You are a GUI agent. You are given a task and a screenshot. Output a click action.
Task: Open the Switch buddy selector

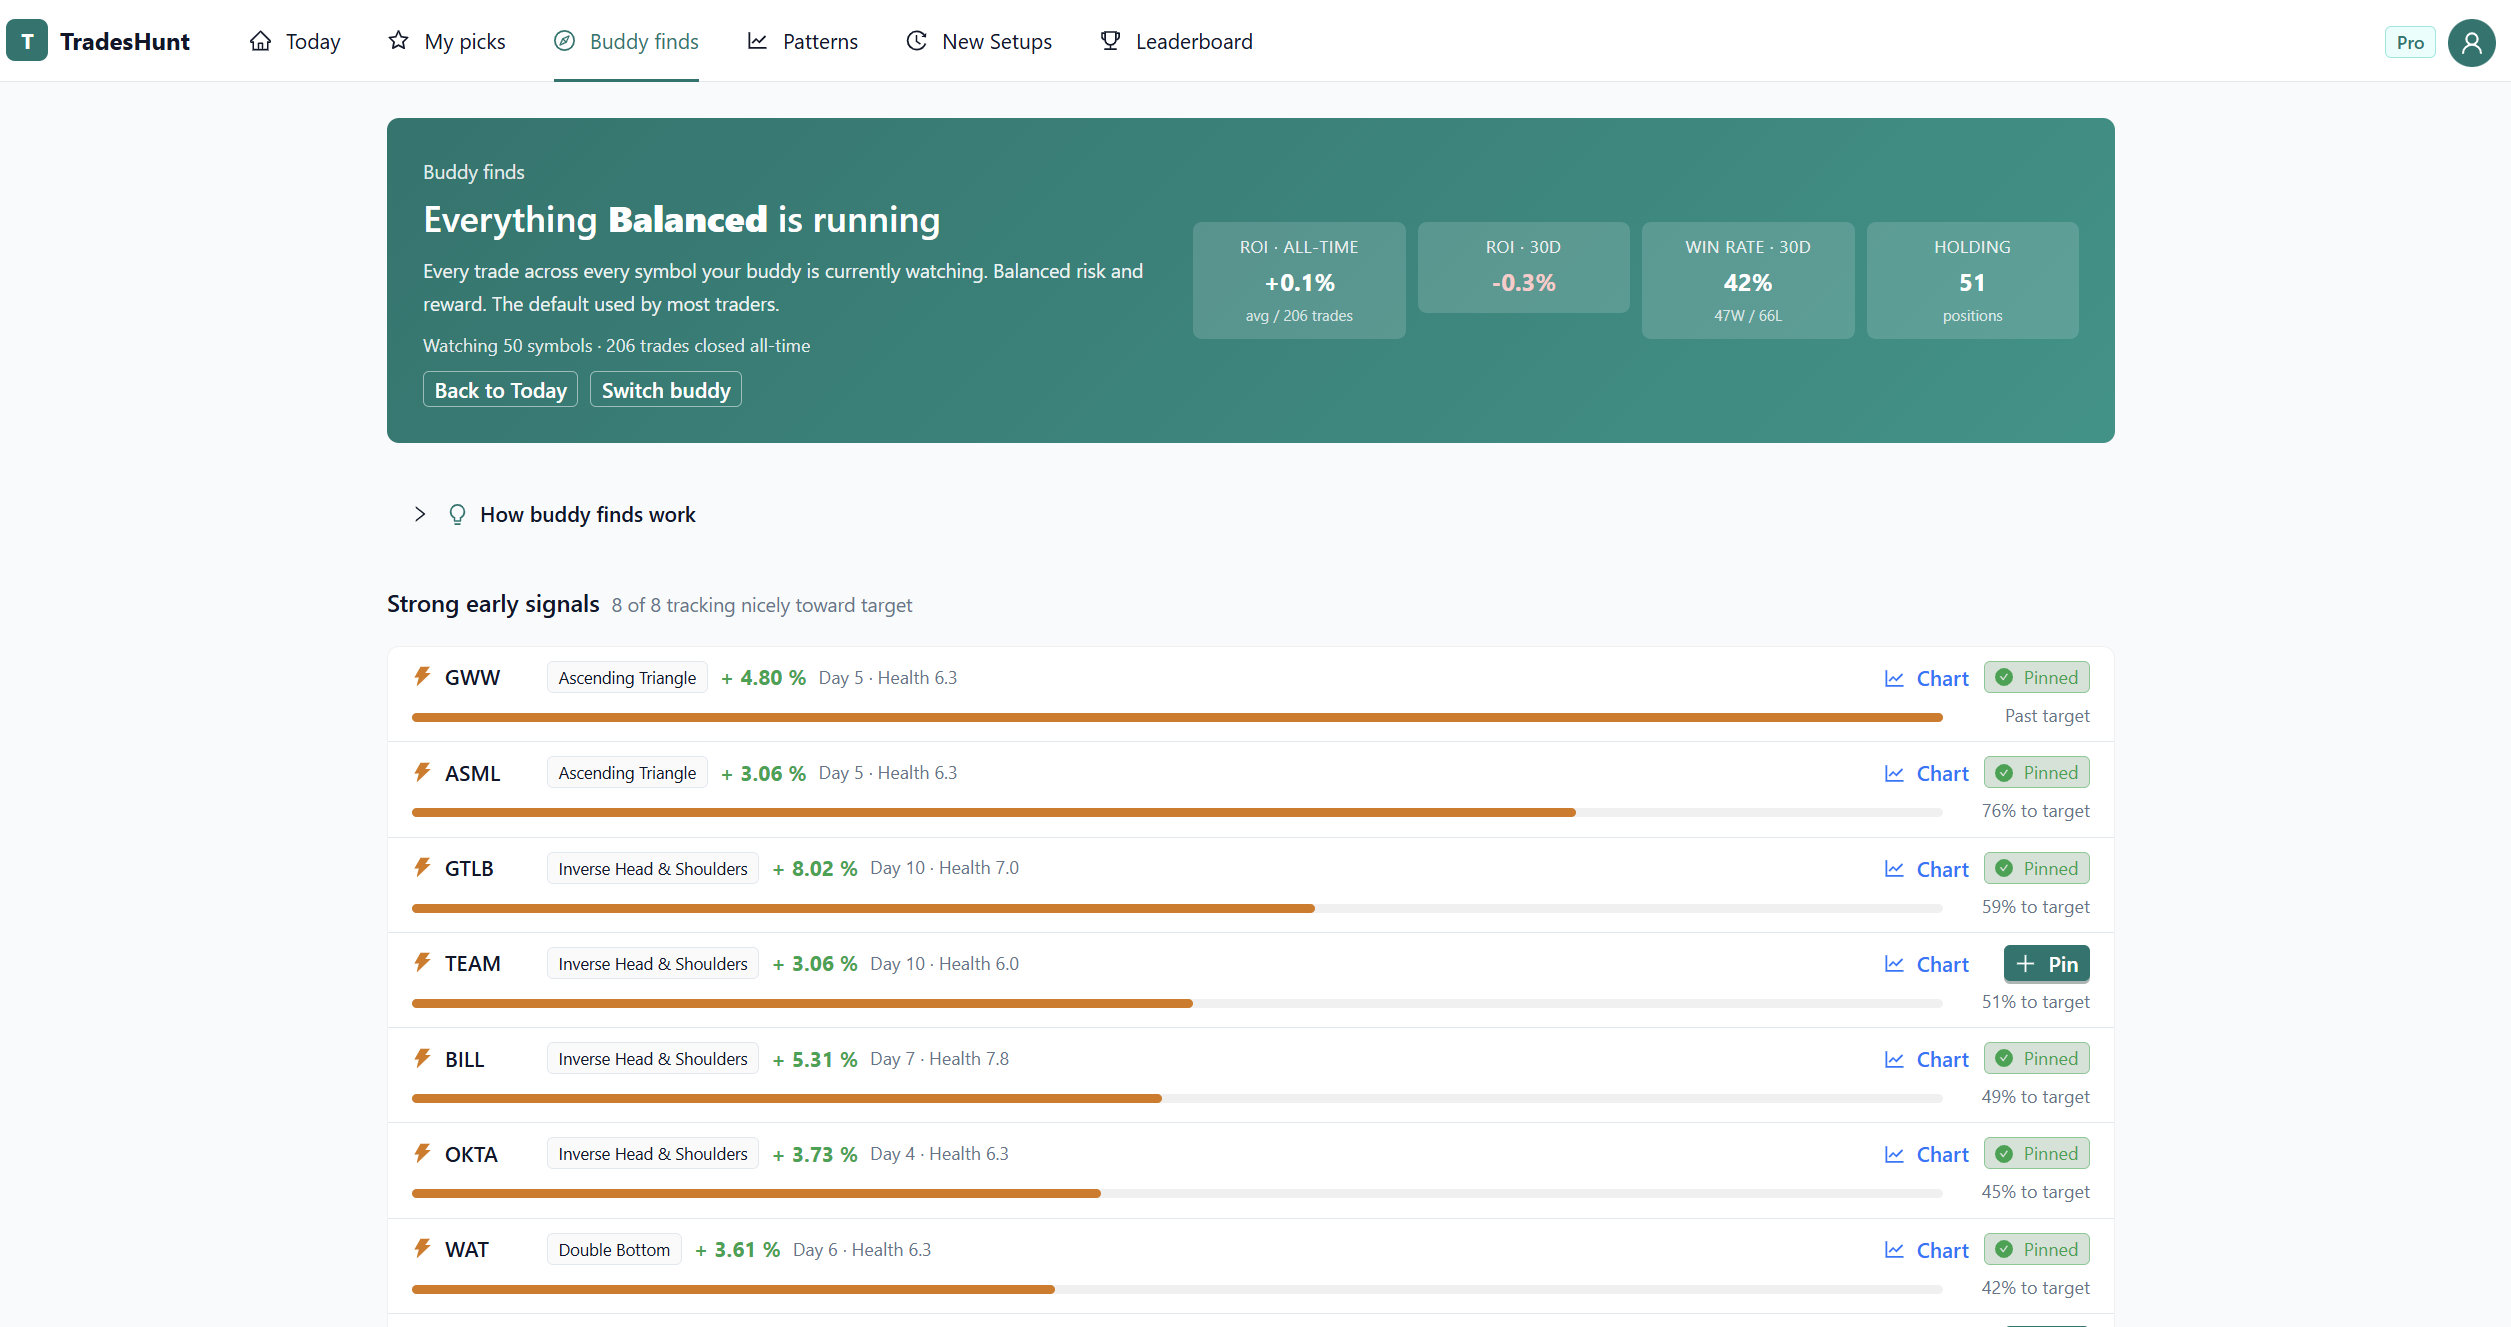pos(665,390)
